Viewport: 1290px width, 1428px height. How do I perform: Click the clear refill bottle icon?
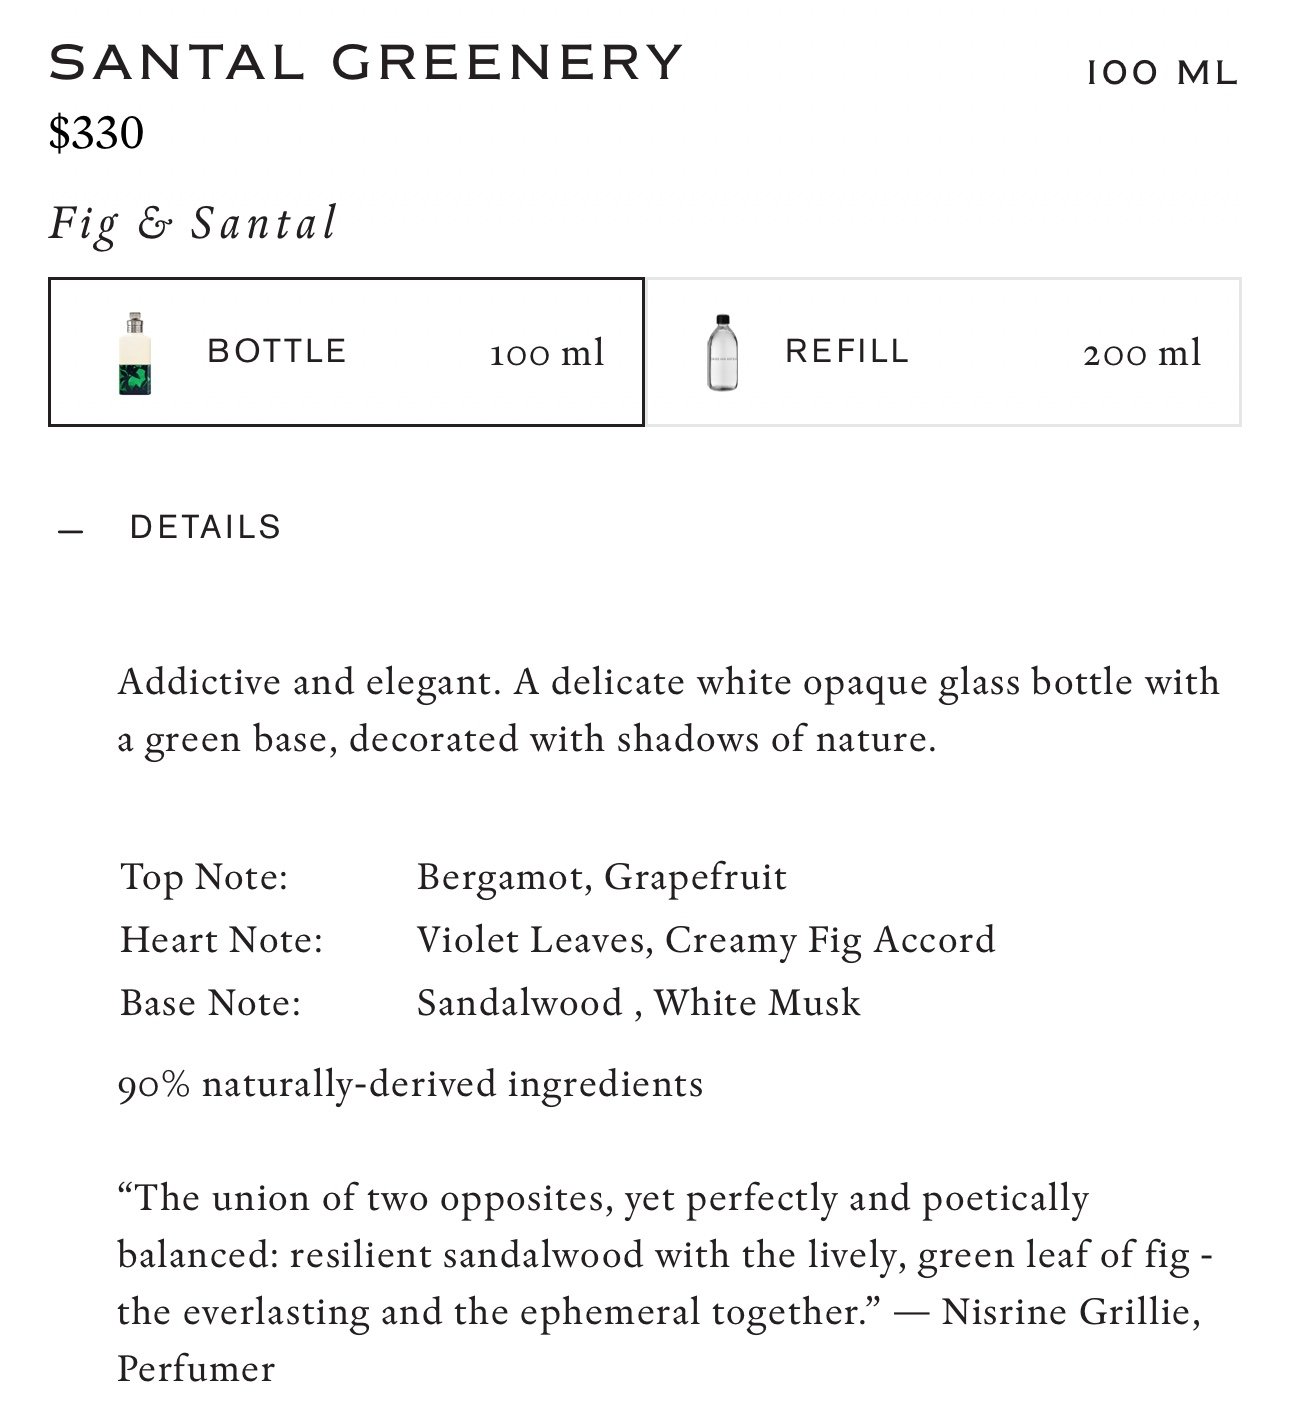(x=723, y=352)
